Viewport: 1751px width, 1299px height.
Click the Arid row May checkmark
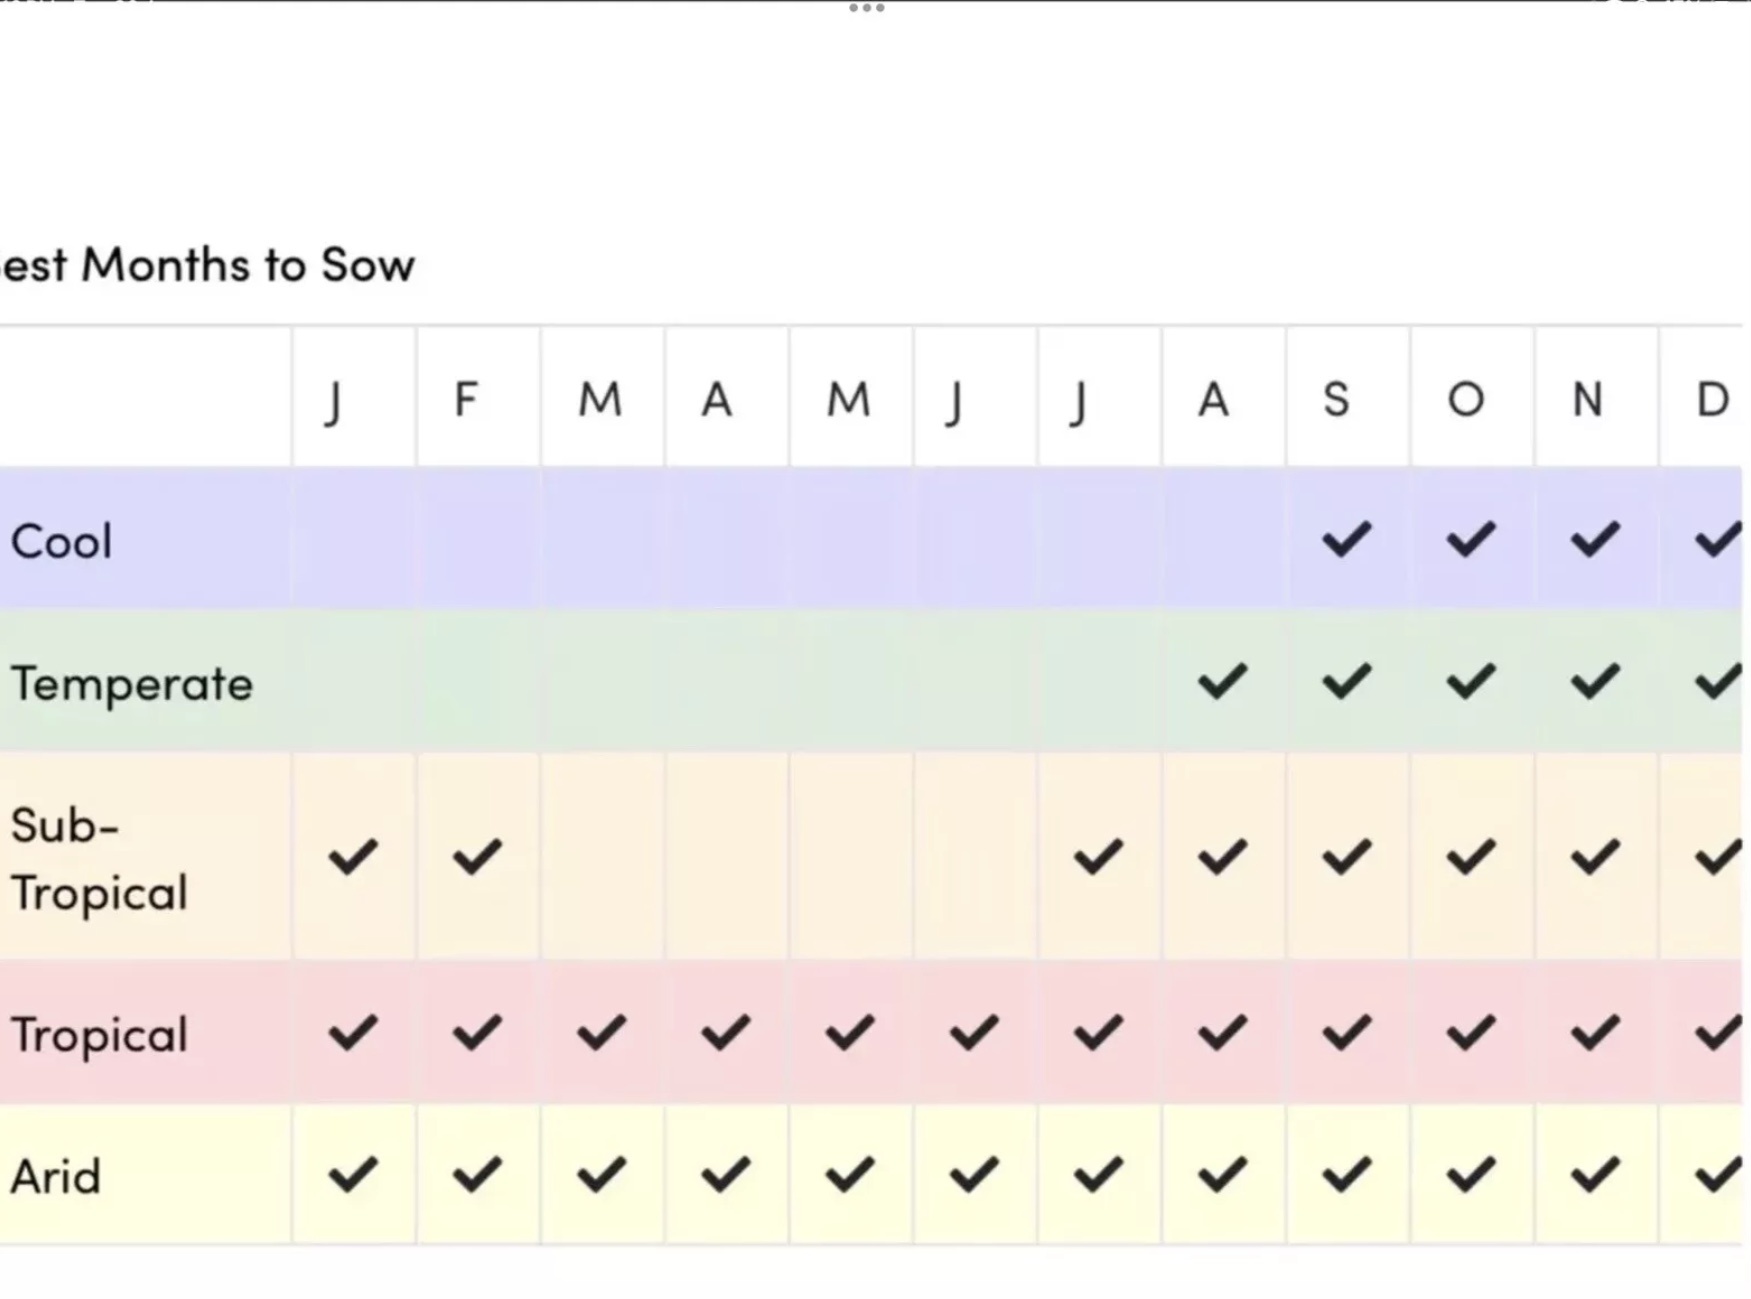(x=849, y=1175)
